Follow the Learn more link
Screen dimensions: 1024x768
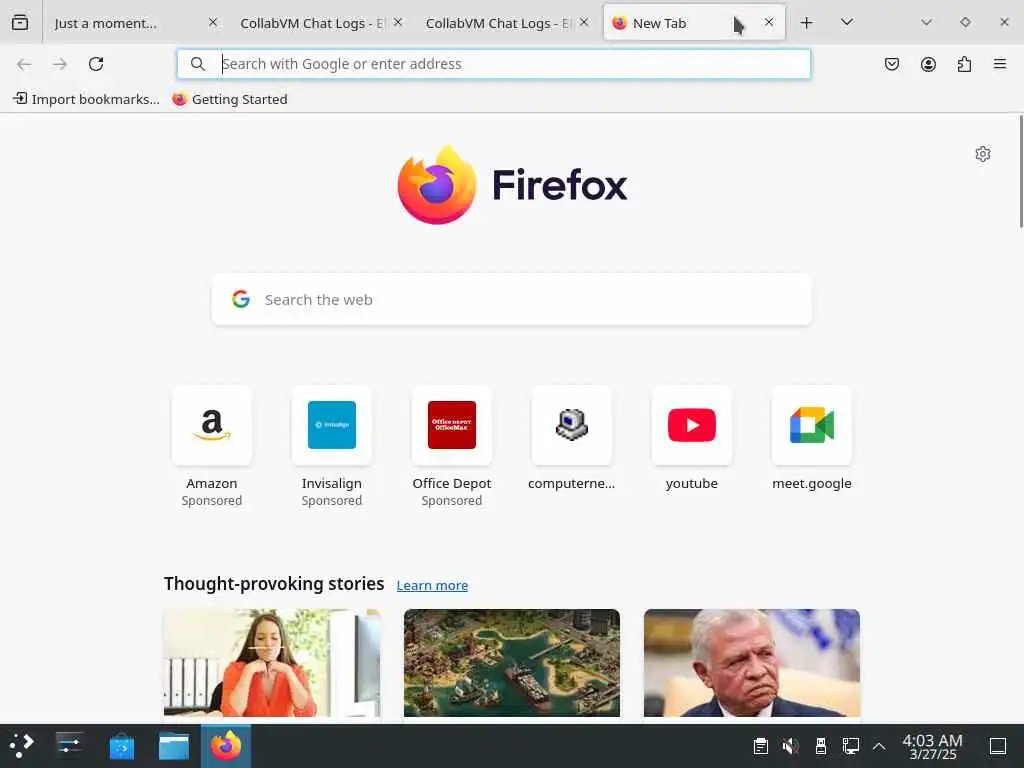[x=432, y=585]
